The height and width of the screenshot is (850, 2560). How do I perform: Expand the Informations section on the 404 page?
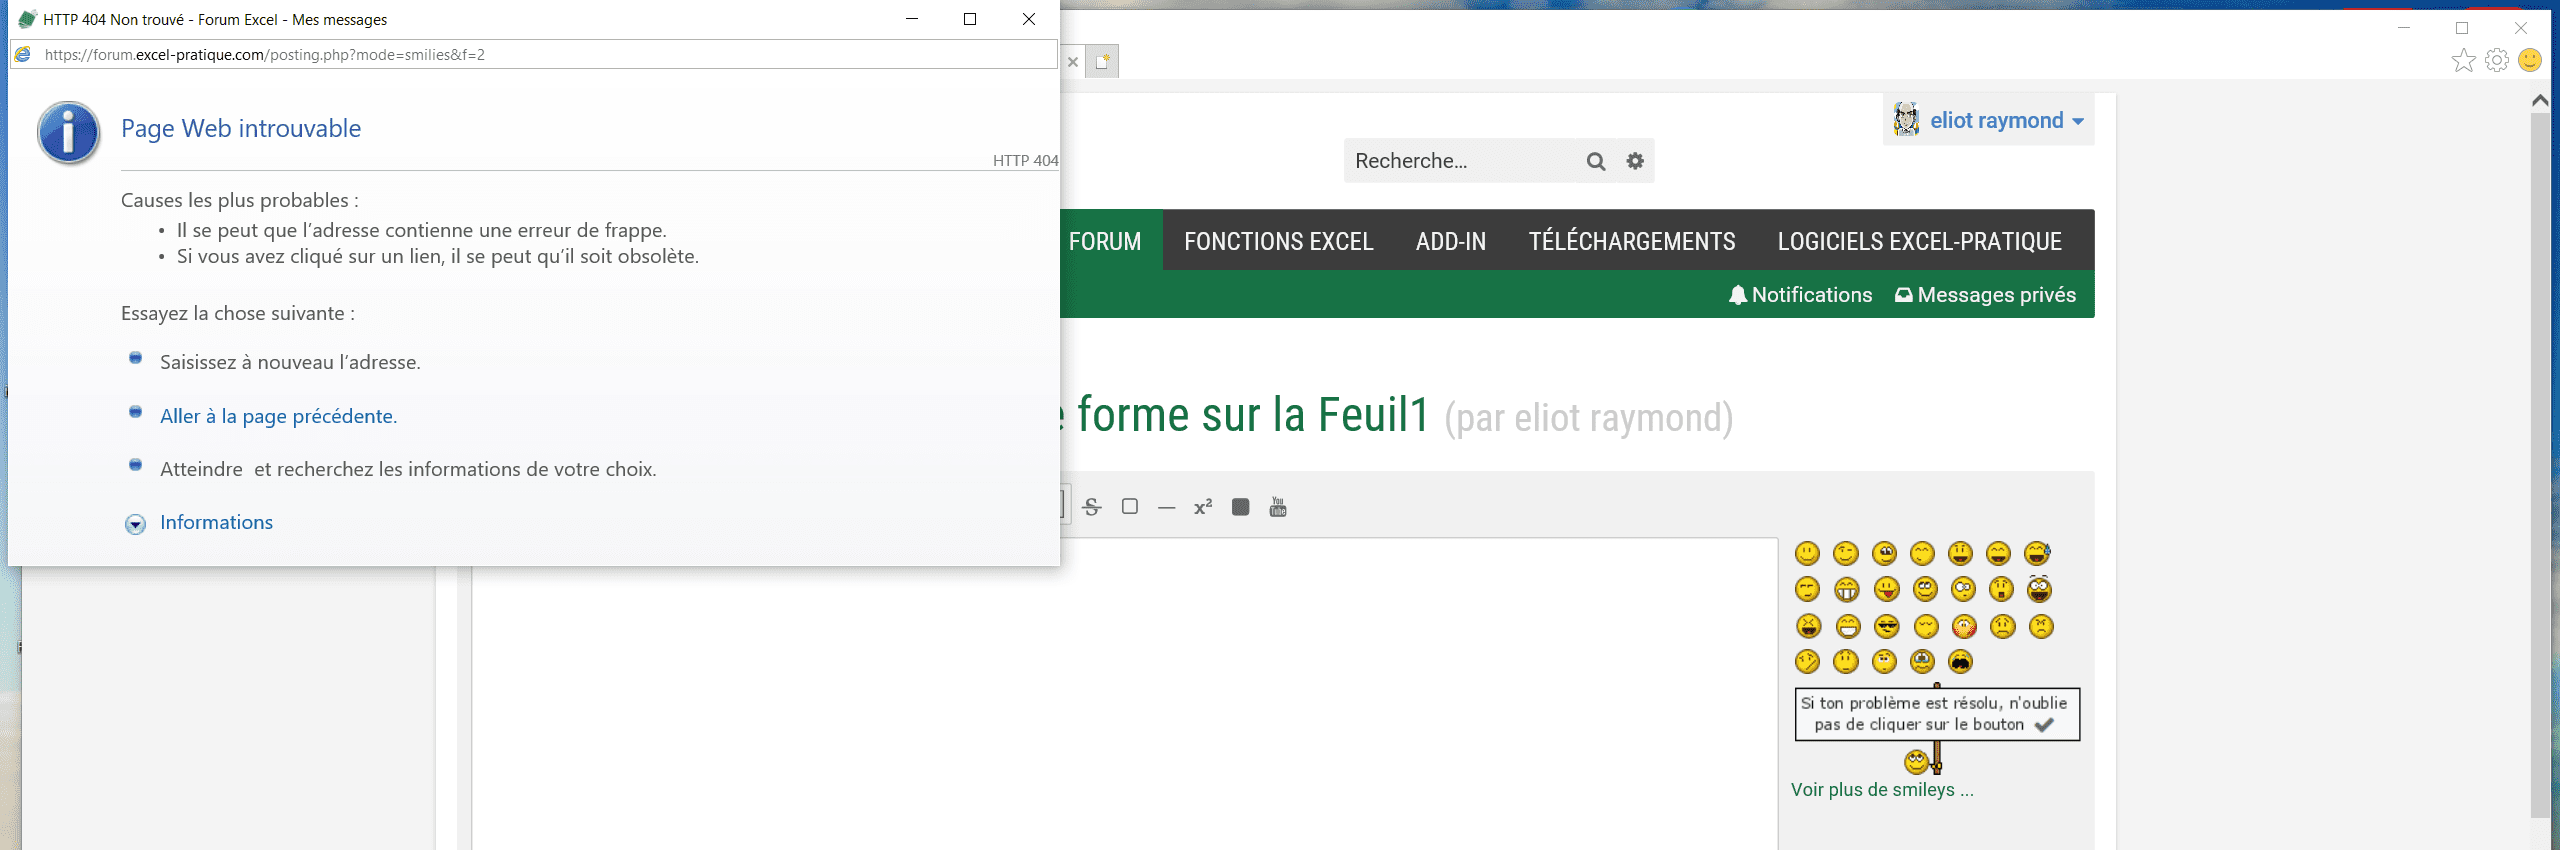[135, 524]
